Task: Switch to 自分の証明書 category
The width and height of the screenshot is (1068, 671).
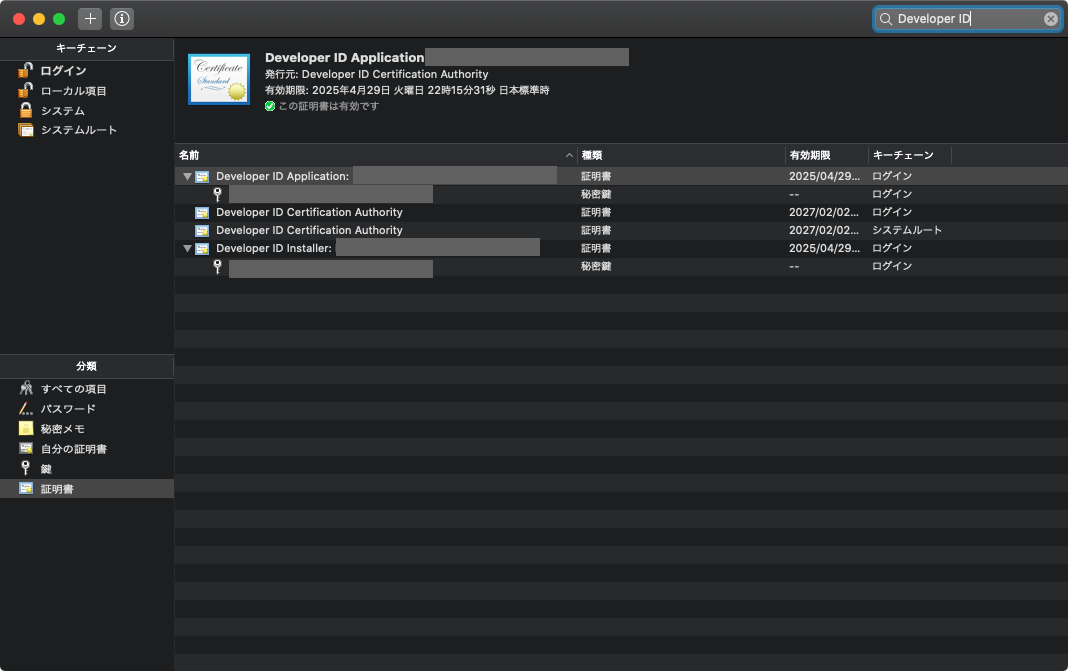Action: tap(73, 449)
